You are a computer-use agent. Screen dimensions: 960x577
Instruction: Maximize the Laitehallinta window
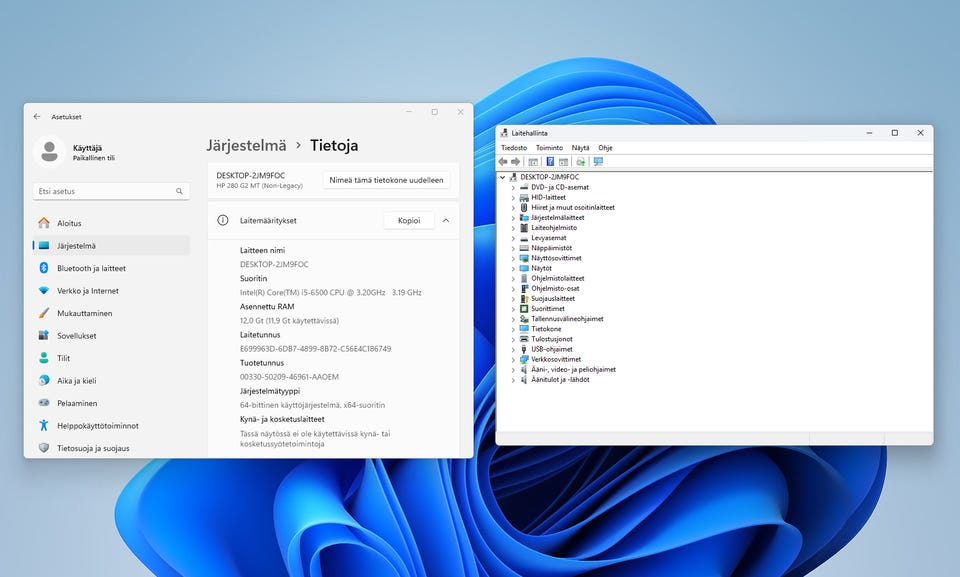(x=894, y=133)
